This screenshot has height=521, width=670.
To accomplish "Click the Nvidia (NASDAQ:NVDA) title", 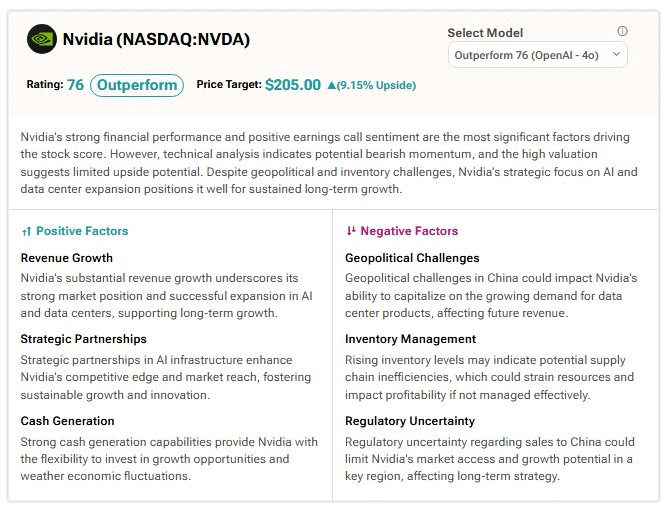I will coord(156,40).
